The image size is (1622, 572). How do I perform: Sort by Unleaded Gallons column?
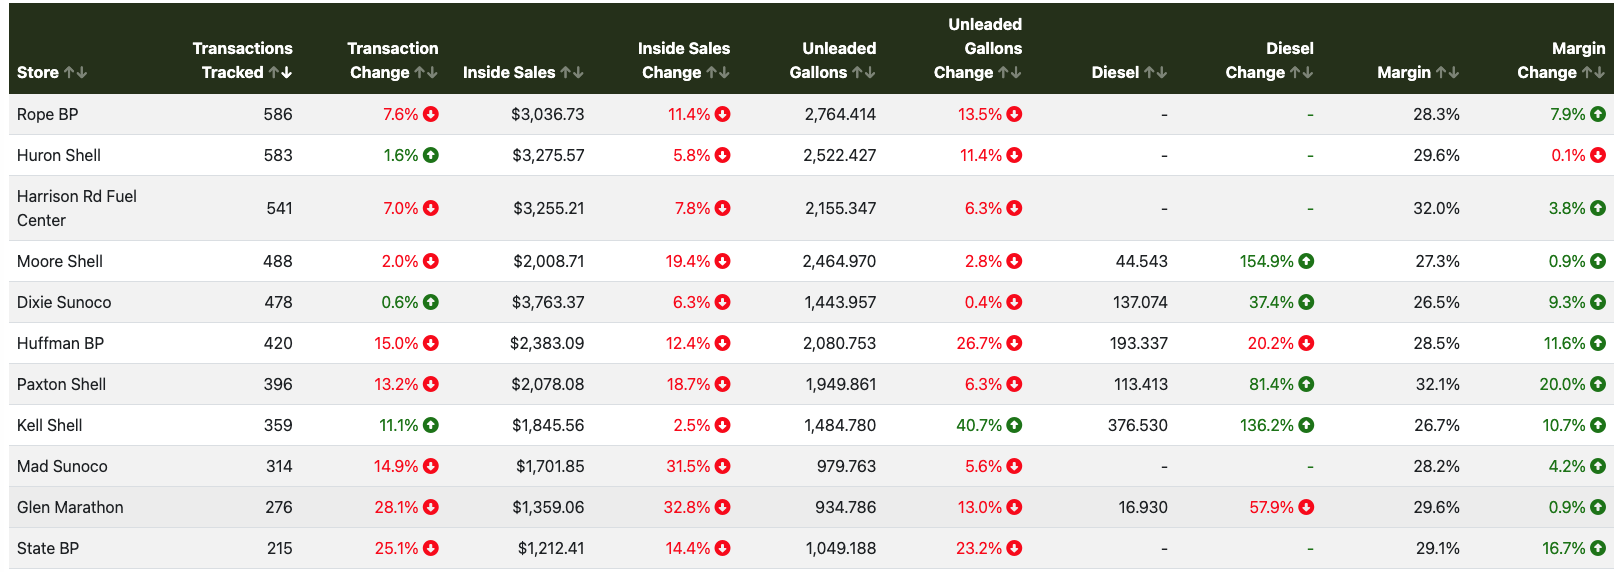point(864,73)
